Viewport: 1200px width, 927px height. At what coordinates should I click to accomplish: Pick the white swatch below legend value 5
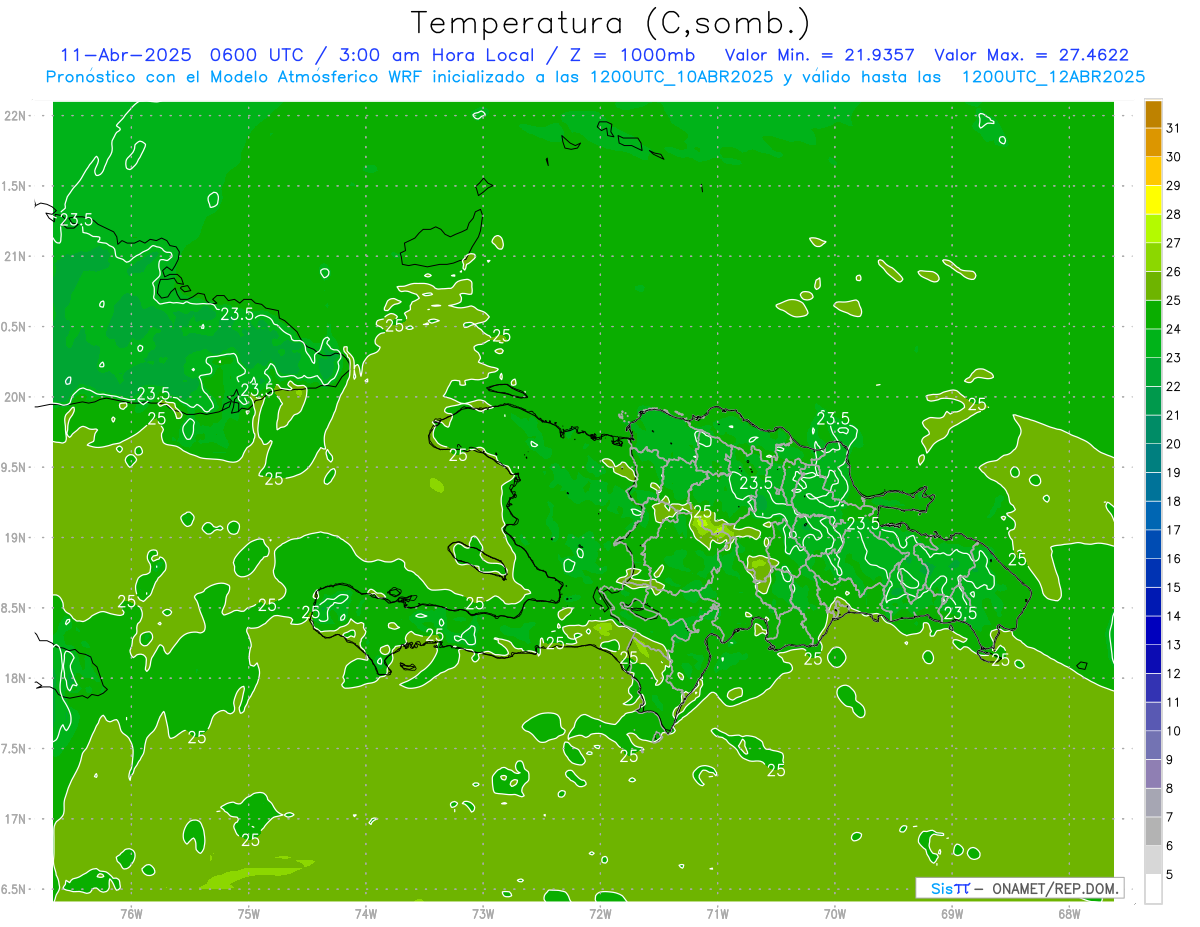pyautogui.click(x=1153, y=889)
